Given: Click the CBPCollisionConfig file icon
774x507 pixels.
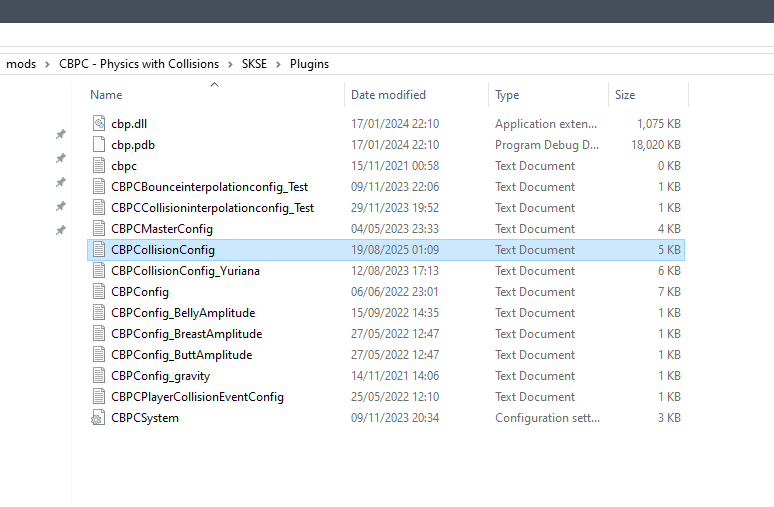Looking at the screenshot, I should point(99,249).
